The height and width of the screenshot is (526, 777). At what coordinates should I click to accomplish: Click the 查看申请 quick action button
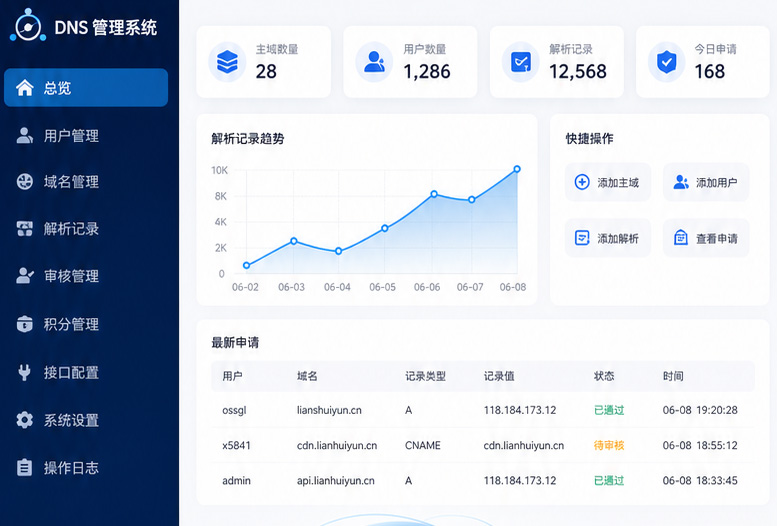(x=706, y=238)
